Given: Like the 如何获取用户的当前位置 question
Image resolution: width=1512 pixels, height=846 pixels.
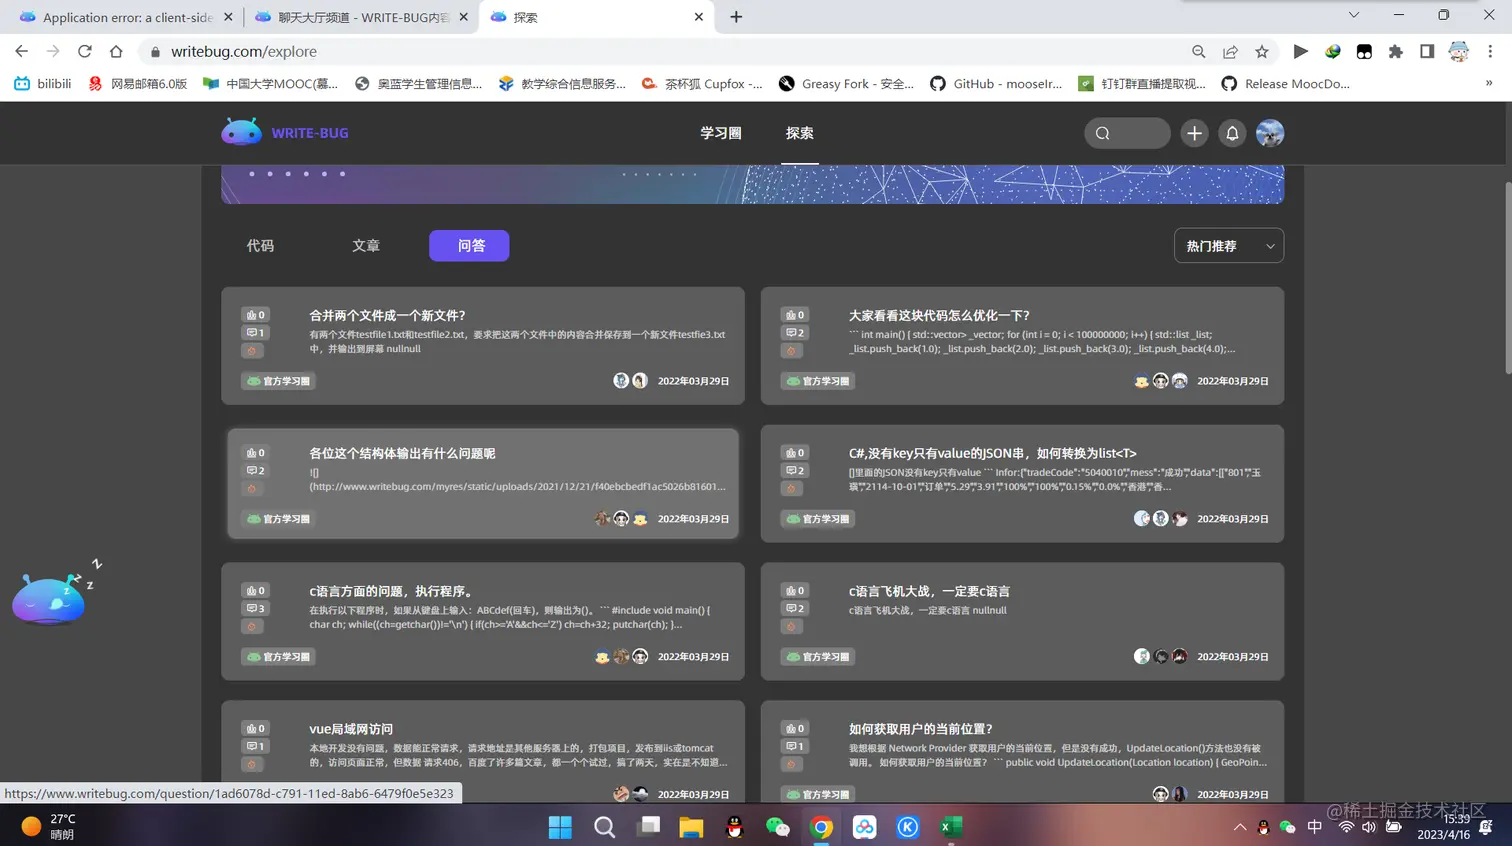Looking at the screenshot, I should [x=796, y=729].
